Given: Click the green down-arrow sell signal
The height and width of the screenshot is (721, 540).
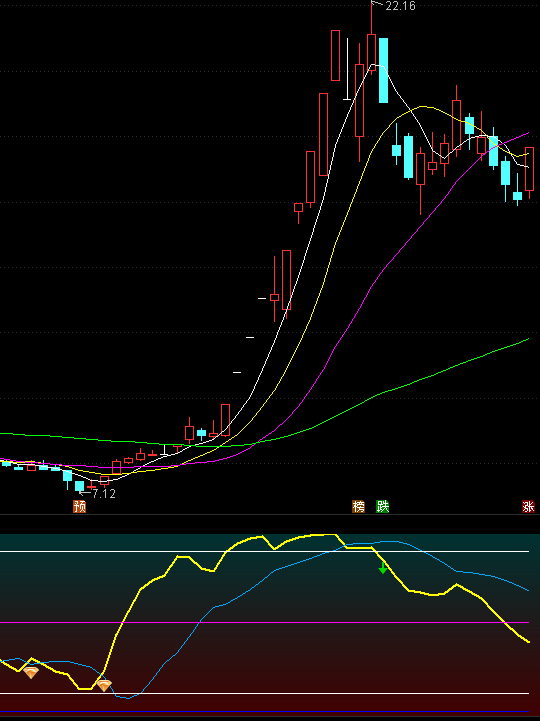Looking at the screenshot, I should tap(383, 568).
